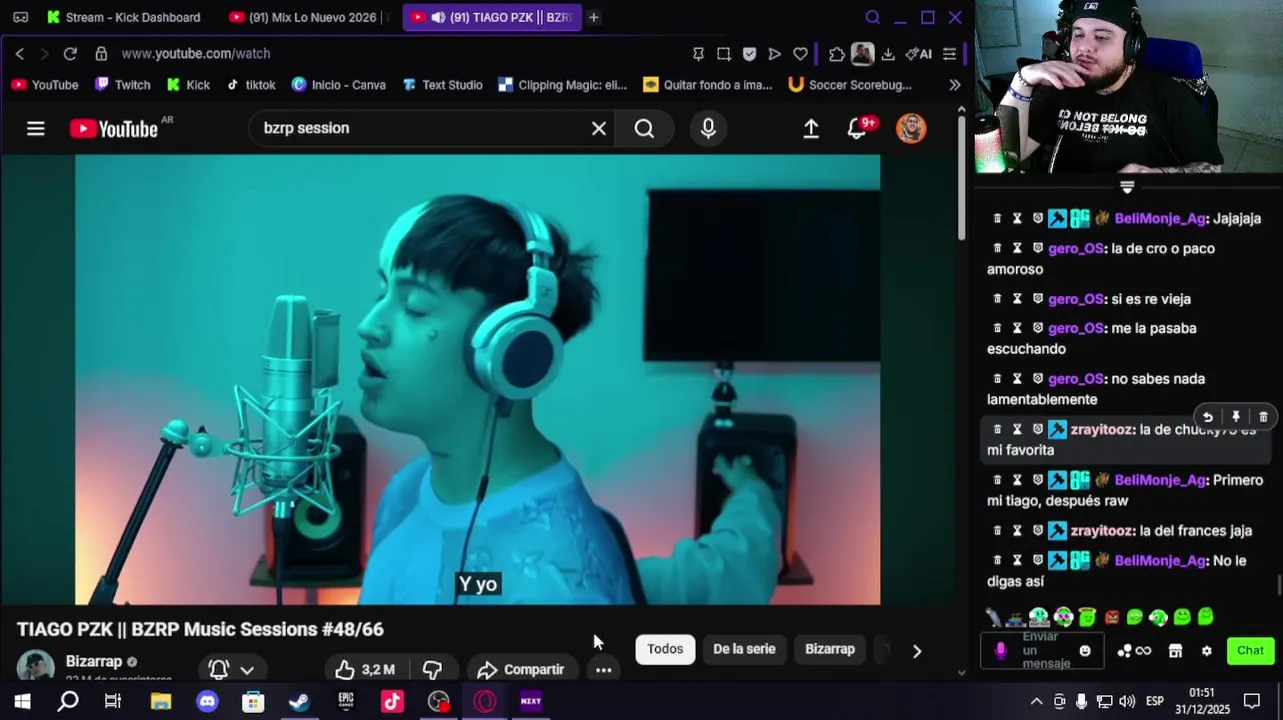Open the tab search magnifier

pyautogui.click(x=872, y=17)
